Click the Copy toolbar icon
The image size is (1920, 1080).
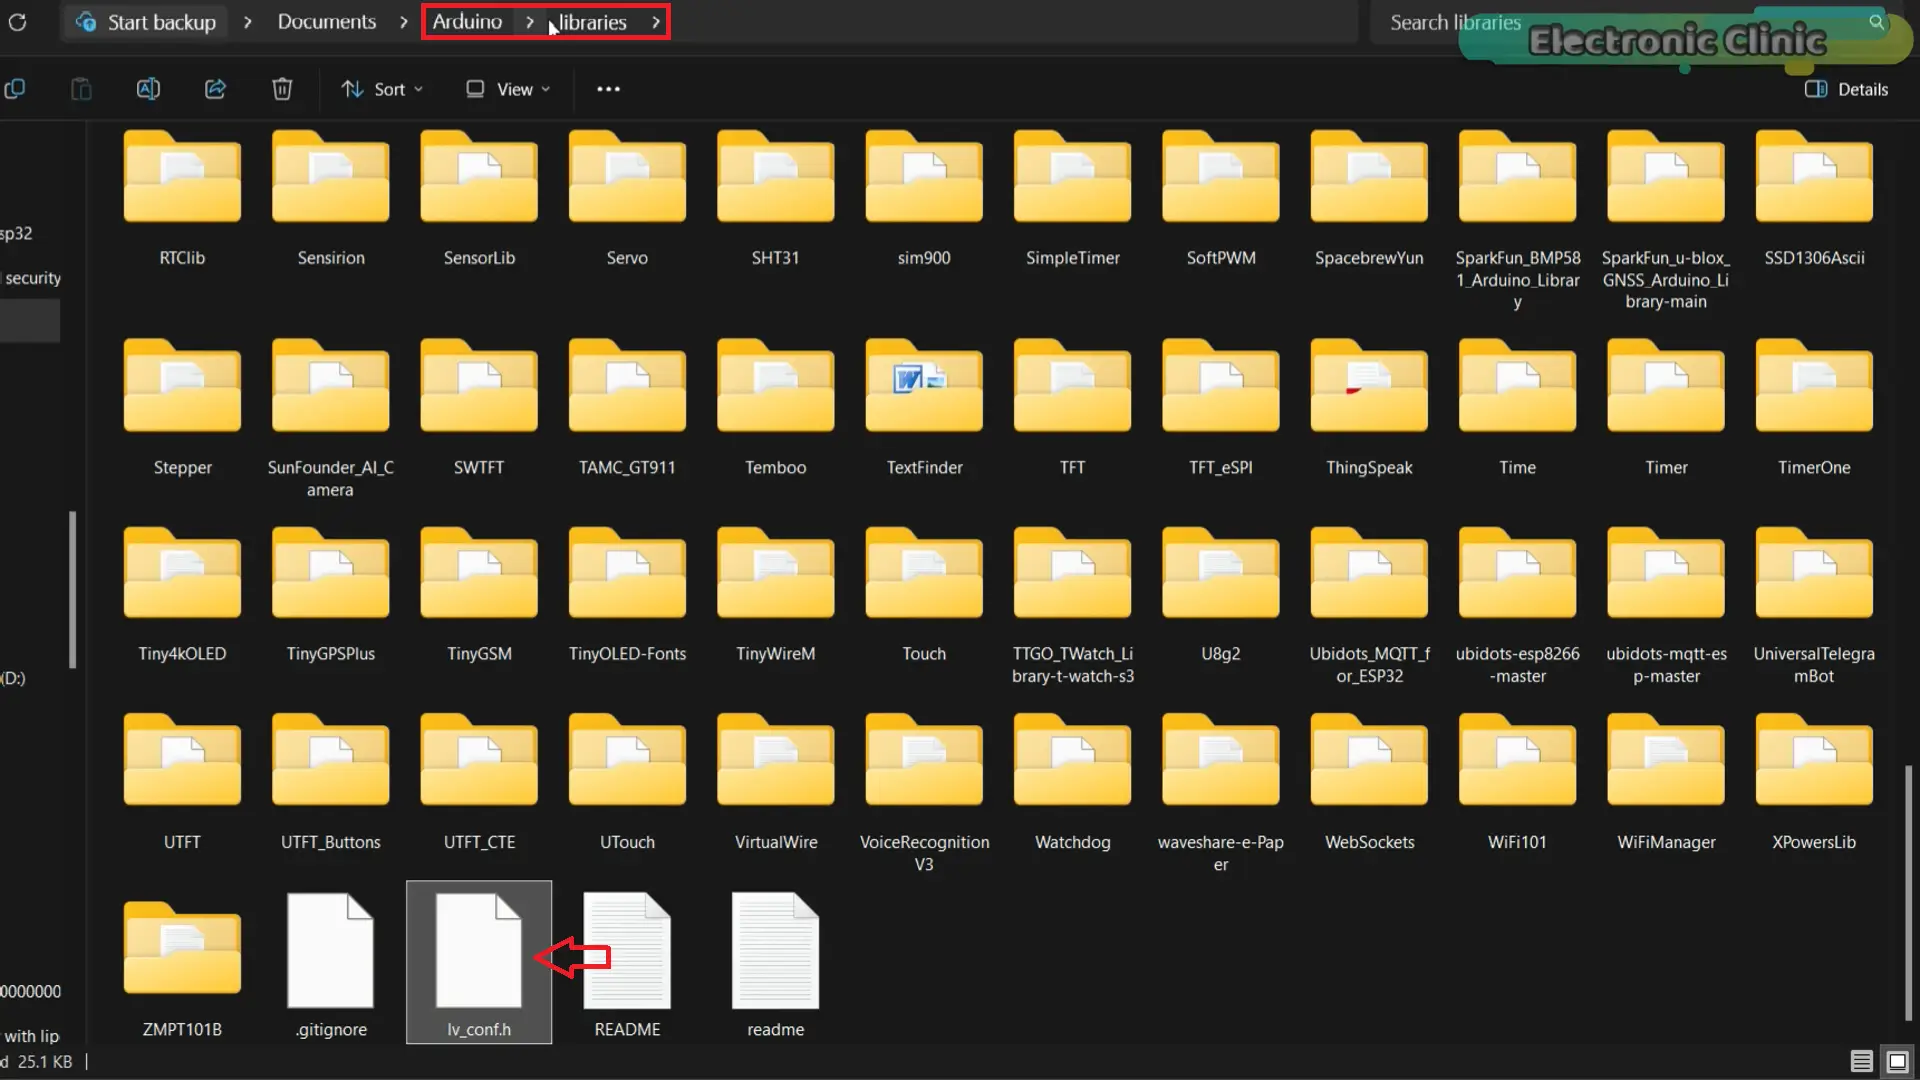[x=14, y=89]
